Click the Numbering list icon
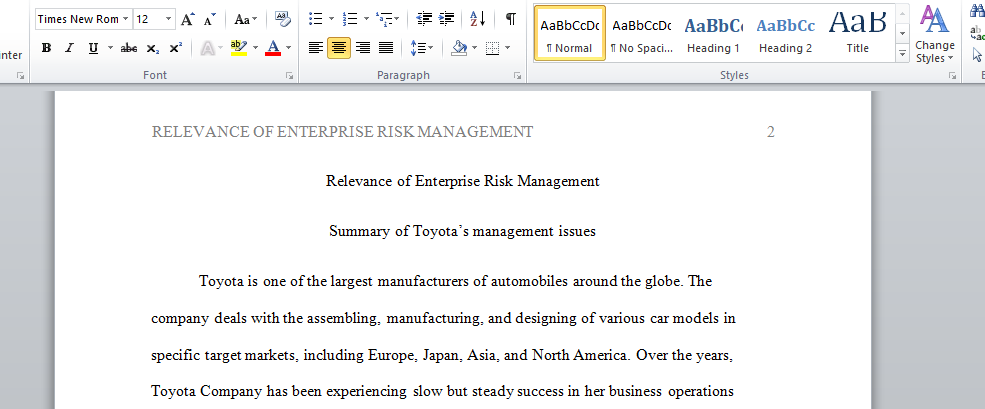 [351, 19]
